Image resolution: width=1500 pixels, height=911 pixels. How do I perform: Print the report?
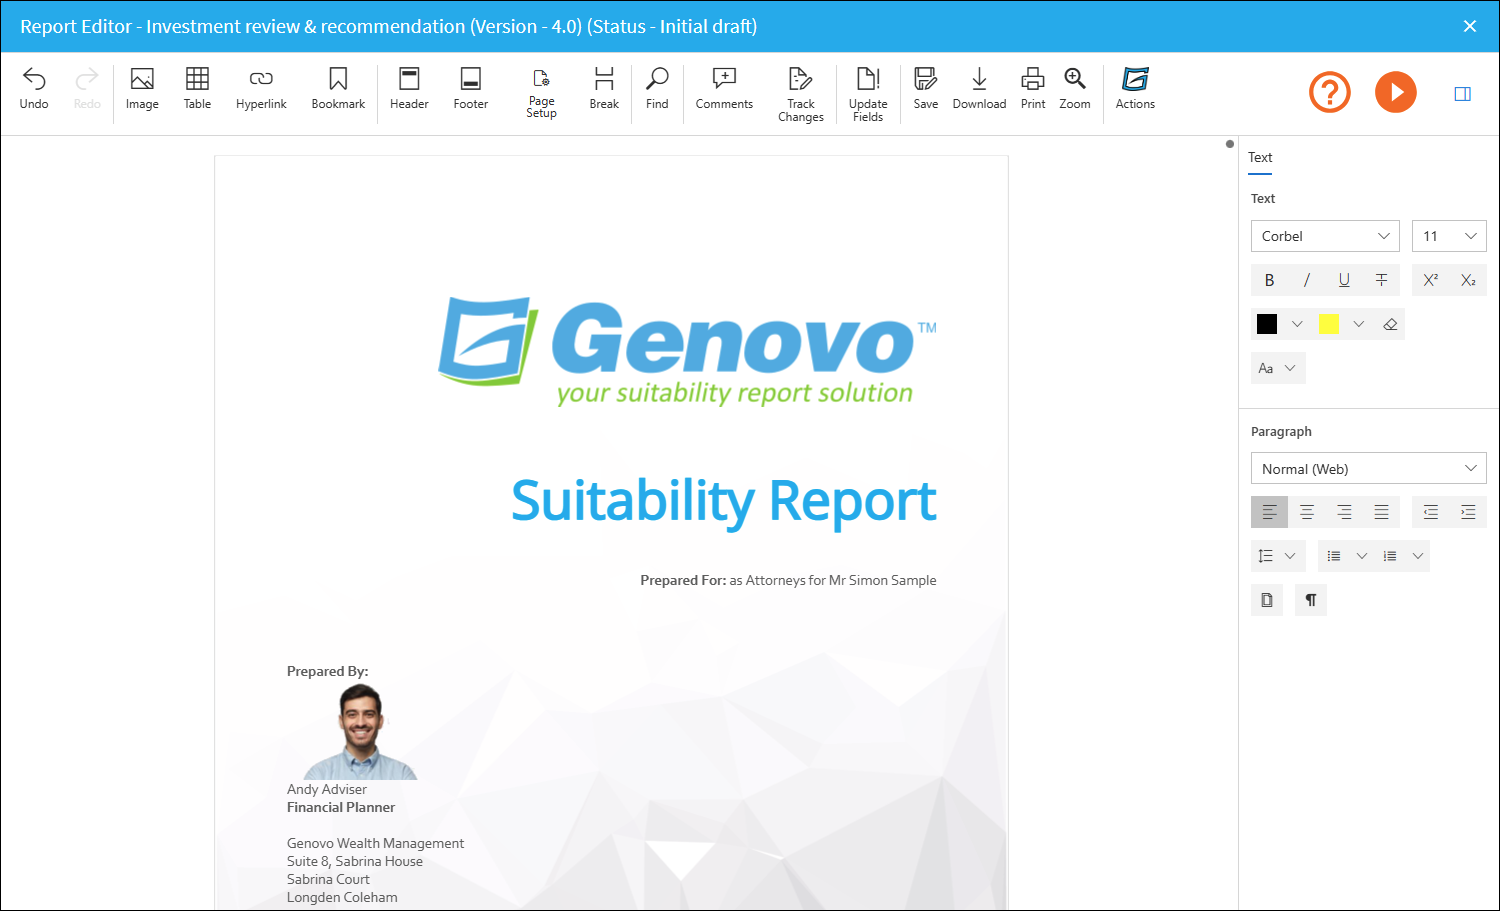[x=1033, y=89]
